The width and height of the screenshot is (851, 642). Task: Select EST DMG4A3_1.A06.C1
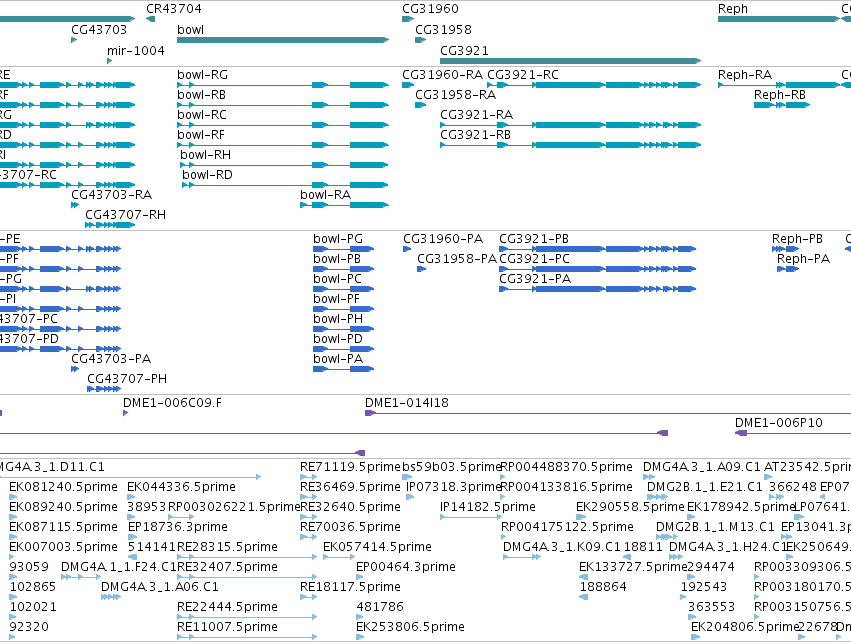pos(111,597)
